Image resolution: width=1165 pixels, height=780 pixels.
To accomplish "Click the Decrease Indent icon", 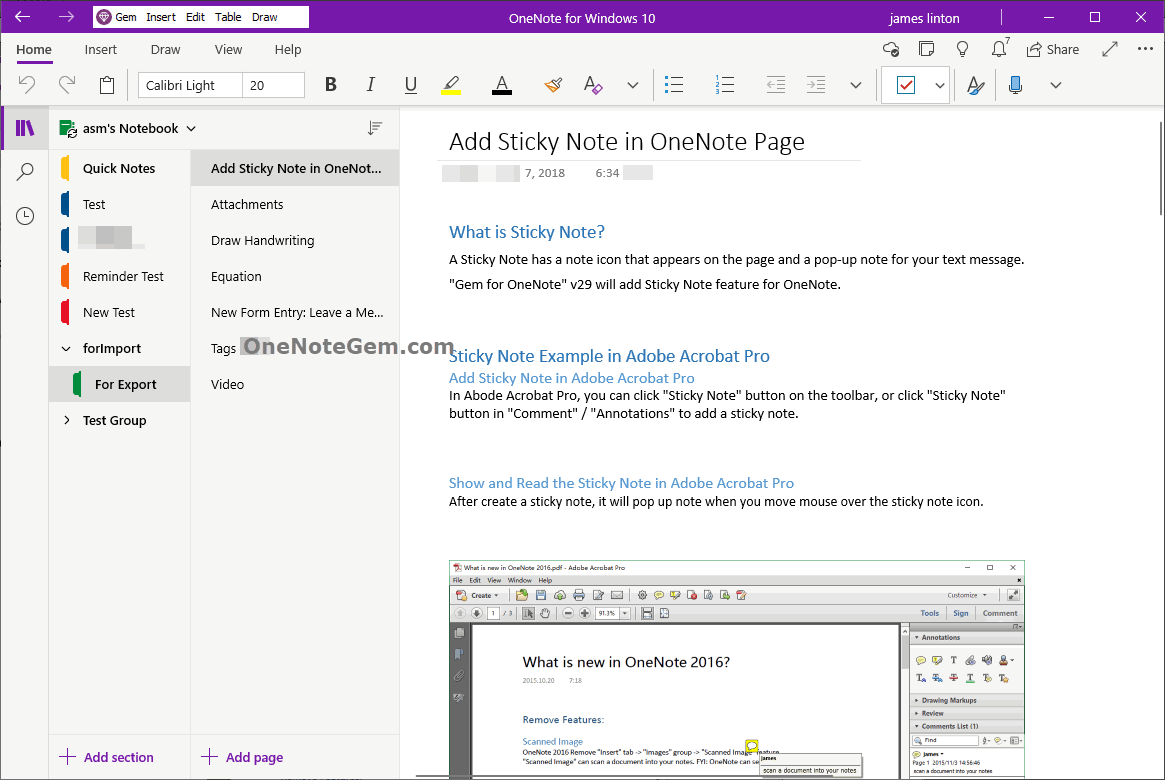I will (776, 85).
